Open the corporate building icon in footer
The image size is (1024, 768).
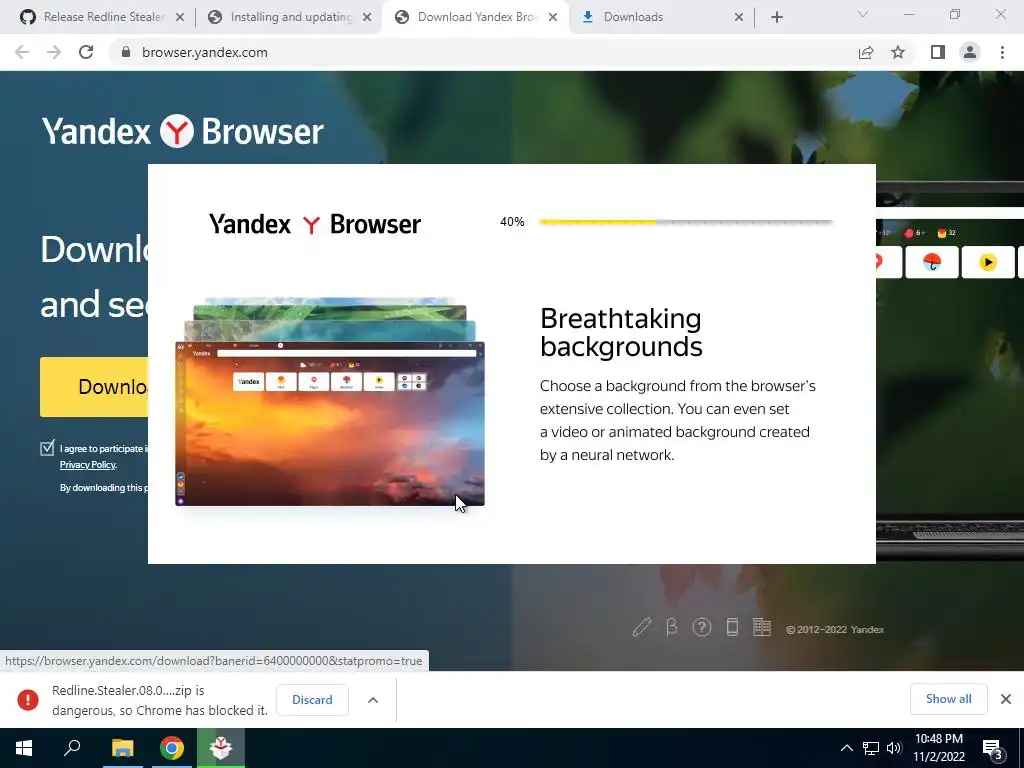click(761, 628)
